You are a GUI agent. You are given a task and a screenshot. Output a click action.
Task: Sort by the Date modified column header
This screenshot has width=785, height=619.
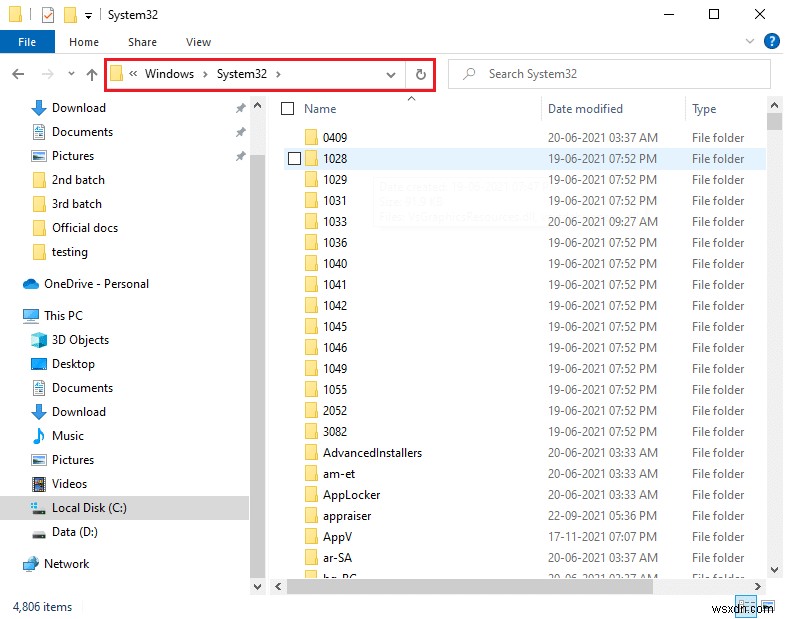click(585, 109)
